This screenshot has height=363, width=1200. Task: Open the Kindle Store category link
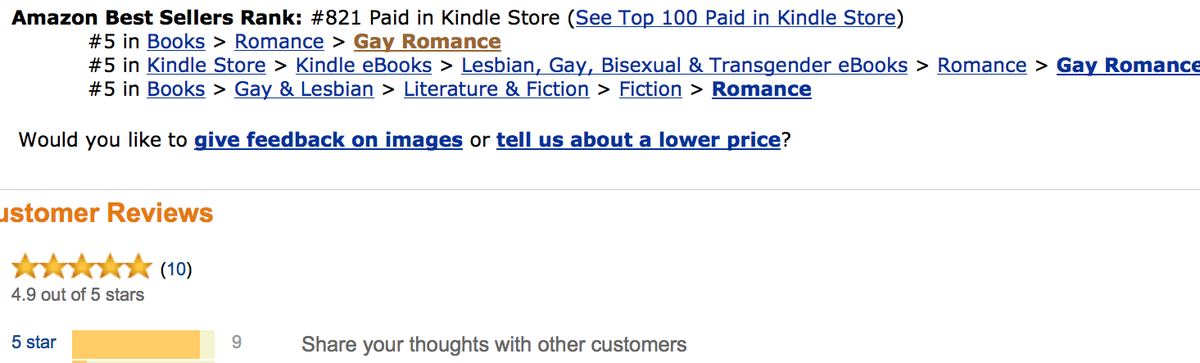(x=206, y=65)
